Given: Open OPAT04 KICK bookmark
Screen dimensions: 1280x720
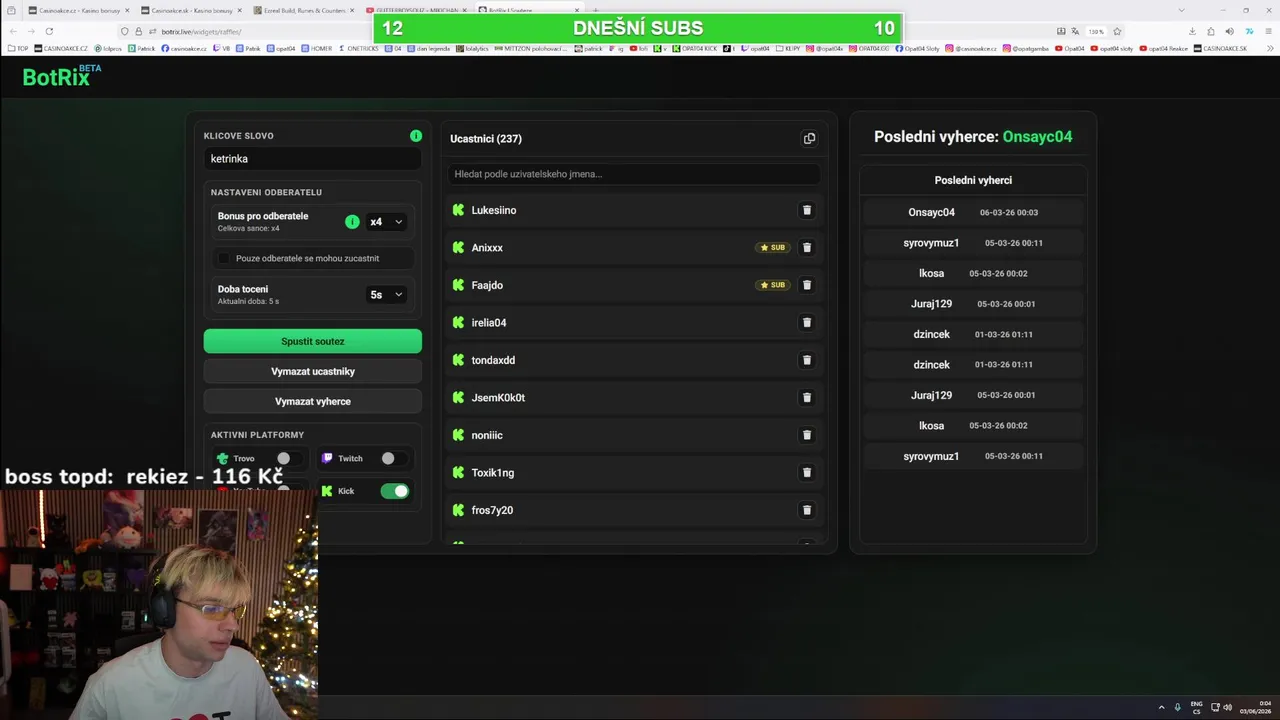Looking at the screenshot, I should click(x=695, y=48).
